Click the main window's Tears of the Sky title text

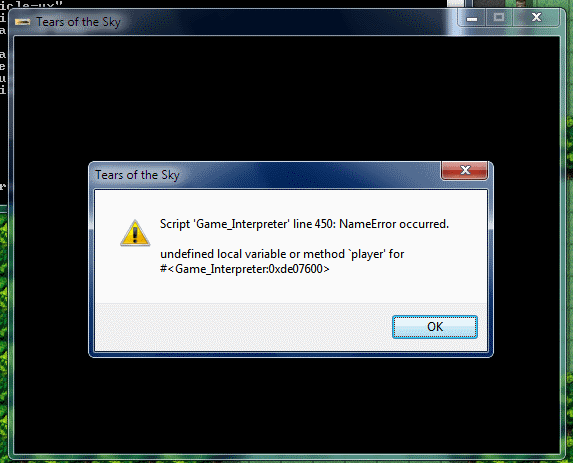click(x=78, y=22)
